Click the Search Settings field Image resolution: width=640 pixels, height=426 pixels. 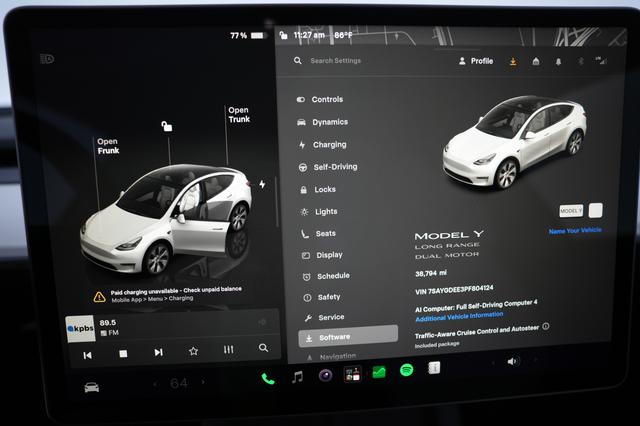coord(336,61)
